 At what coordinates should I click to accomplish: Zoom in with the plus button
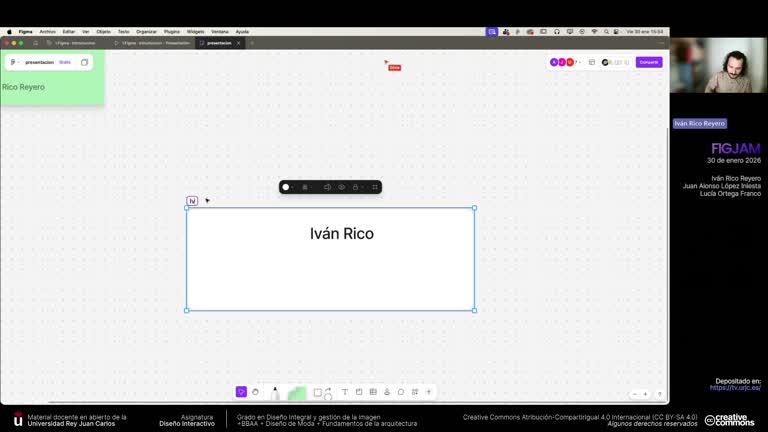[646, 394]
